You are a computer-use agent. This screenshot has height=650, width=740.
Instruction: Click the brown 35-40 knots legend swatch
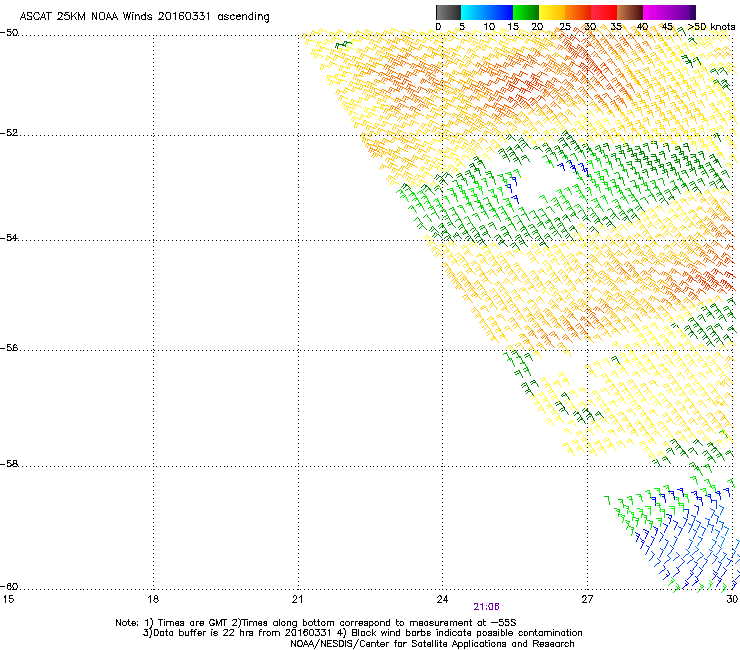(630, 12)
